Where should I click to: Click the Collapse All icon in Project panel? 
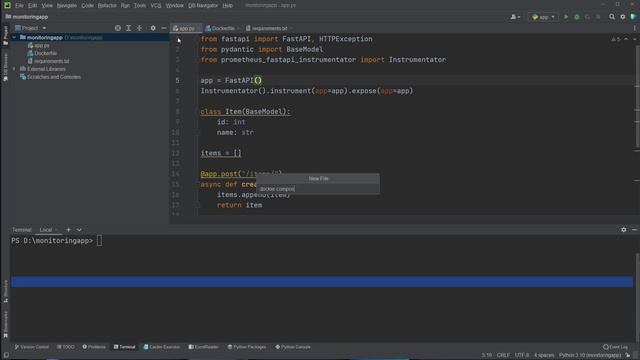(139, 28)
